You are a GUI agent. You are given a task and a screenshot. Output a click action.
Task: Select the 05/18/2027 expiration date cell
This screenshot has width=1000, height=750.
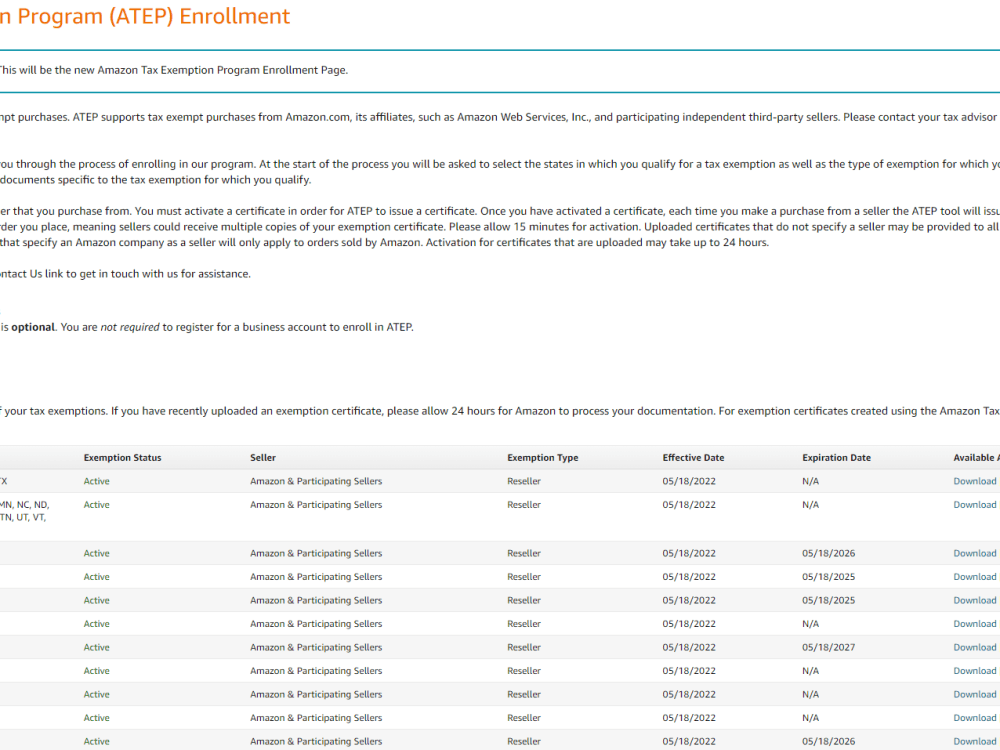coord(828,647)
